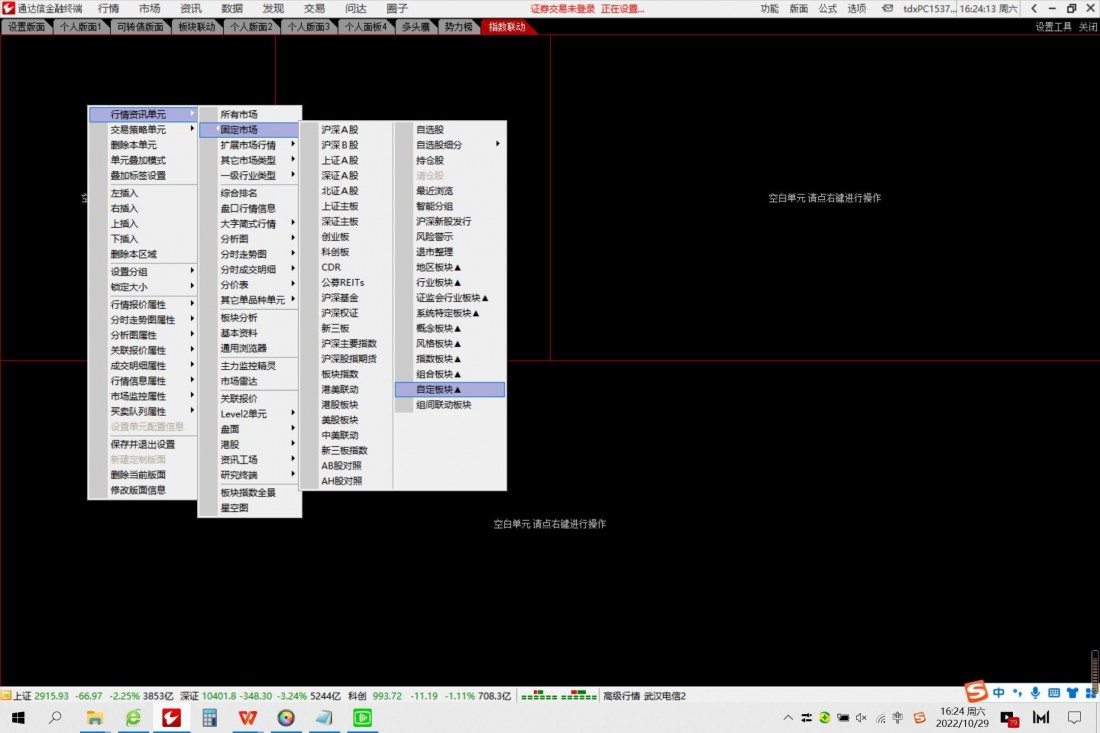This screenshot has width=1100, height=733.
Task: Select 自定板块 menu entry
Action: coord(450,389)
